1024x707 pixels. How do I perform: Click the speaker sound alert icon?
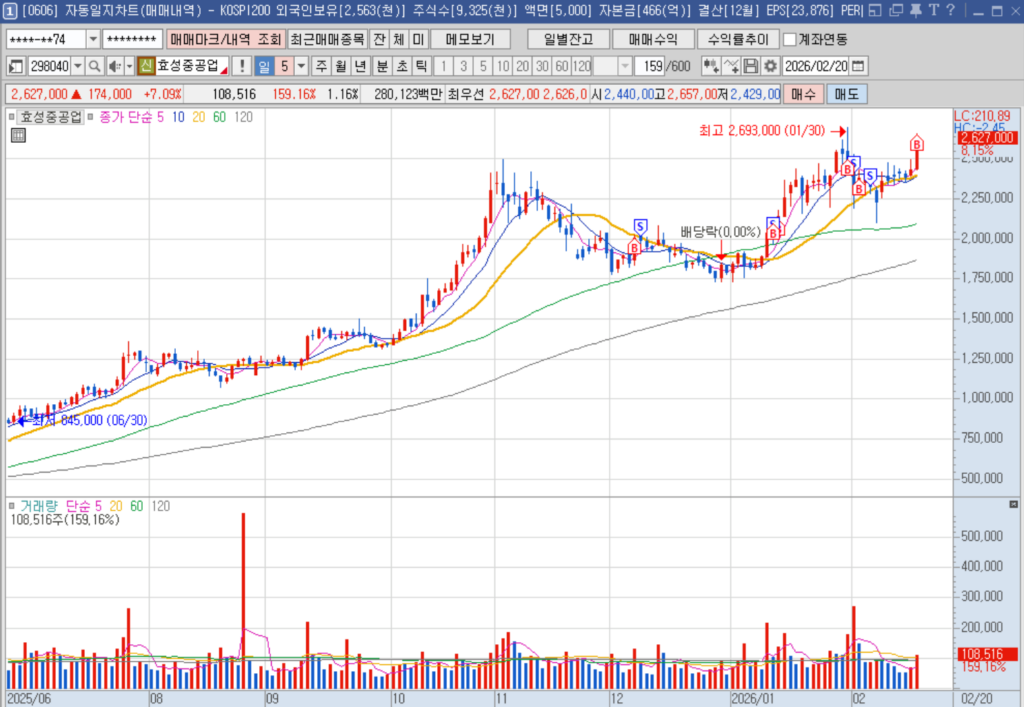click(x=113, y=66)
